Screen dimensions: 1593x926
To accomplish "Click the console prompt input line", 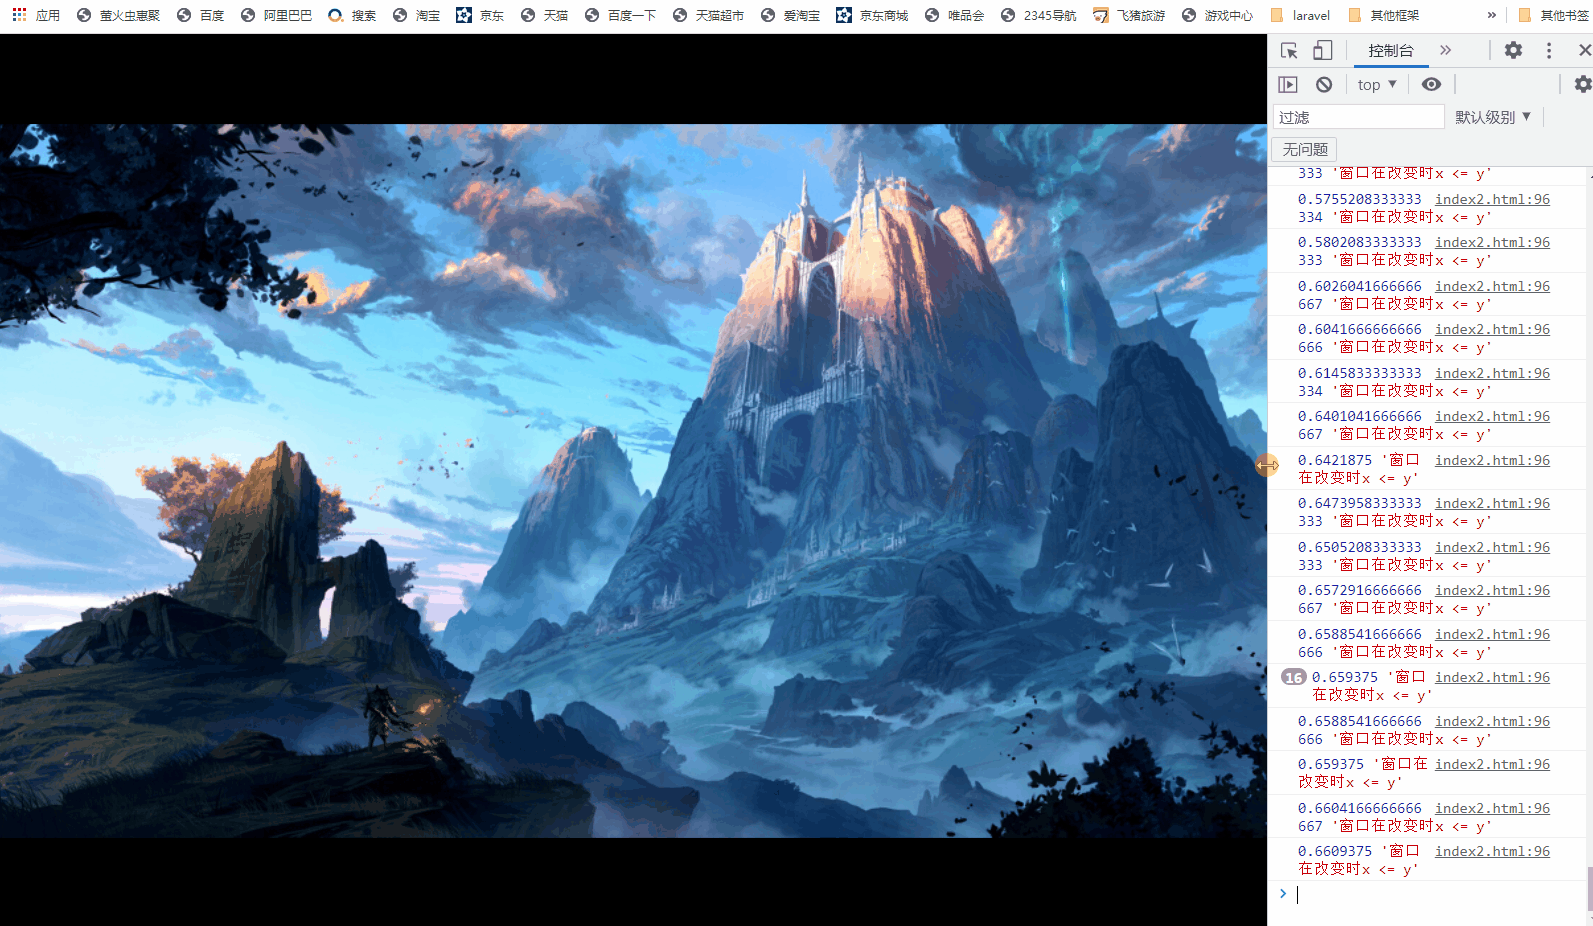I will tap(1440, 895).
